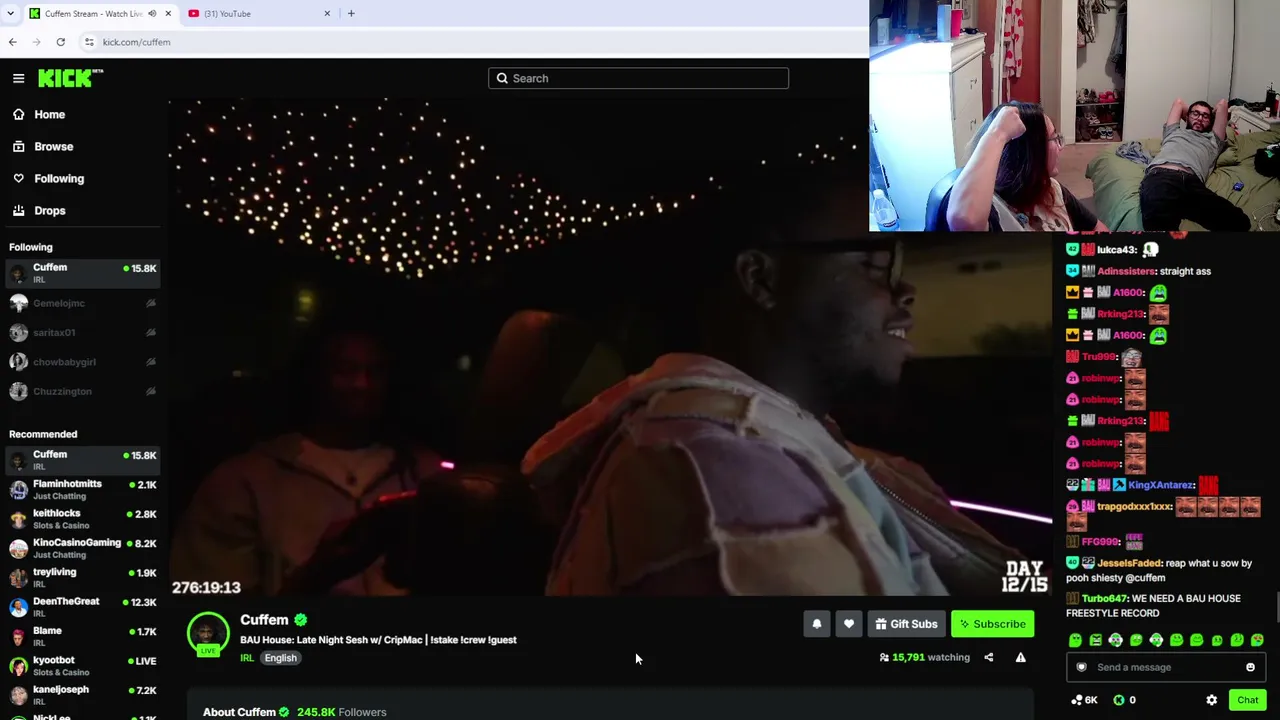1280x720 pixels.
Task: Click the green Subscribe button
Action: pyautogui.click(x=993, y=624)
